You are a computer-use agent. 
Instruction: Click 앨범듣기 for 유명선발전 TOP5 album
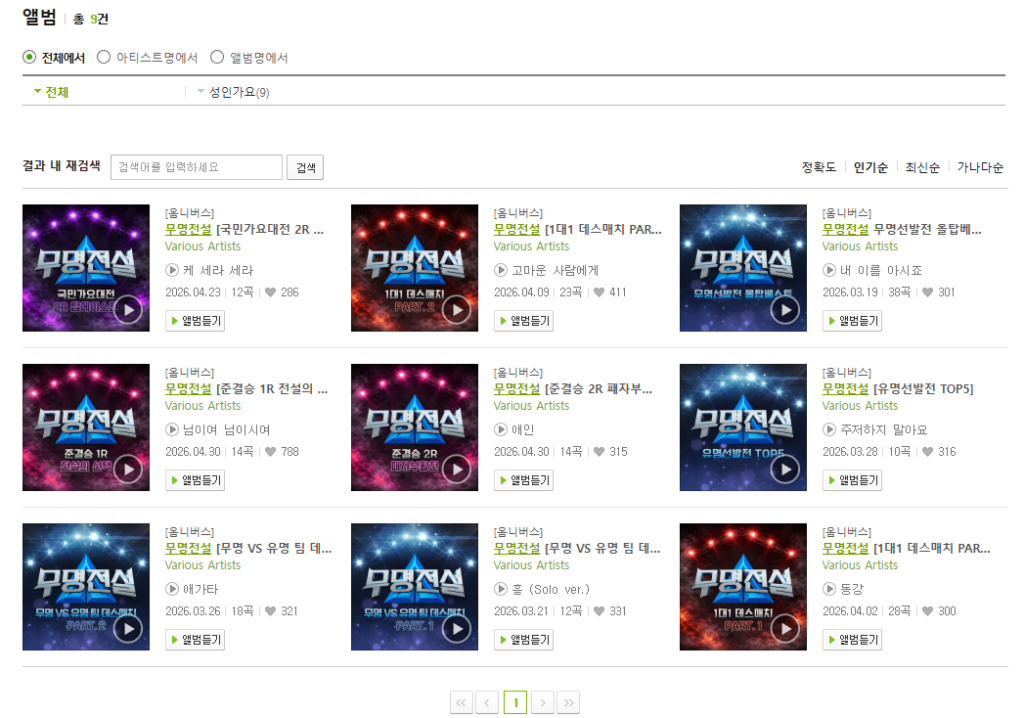point(852,480)
